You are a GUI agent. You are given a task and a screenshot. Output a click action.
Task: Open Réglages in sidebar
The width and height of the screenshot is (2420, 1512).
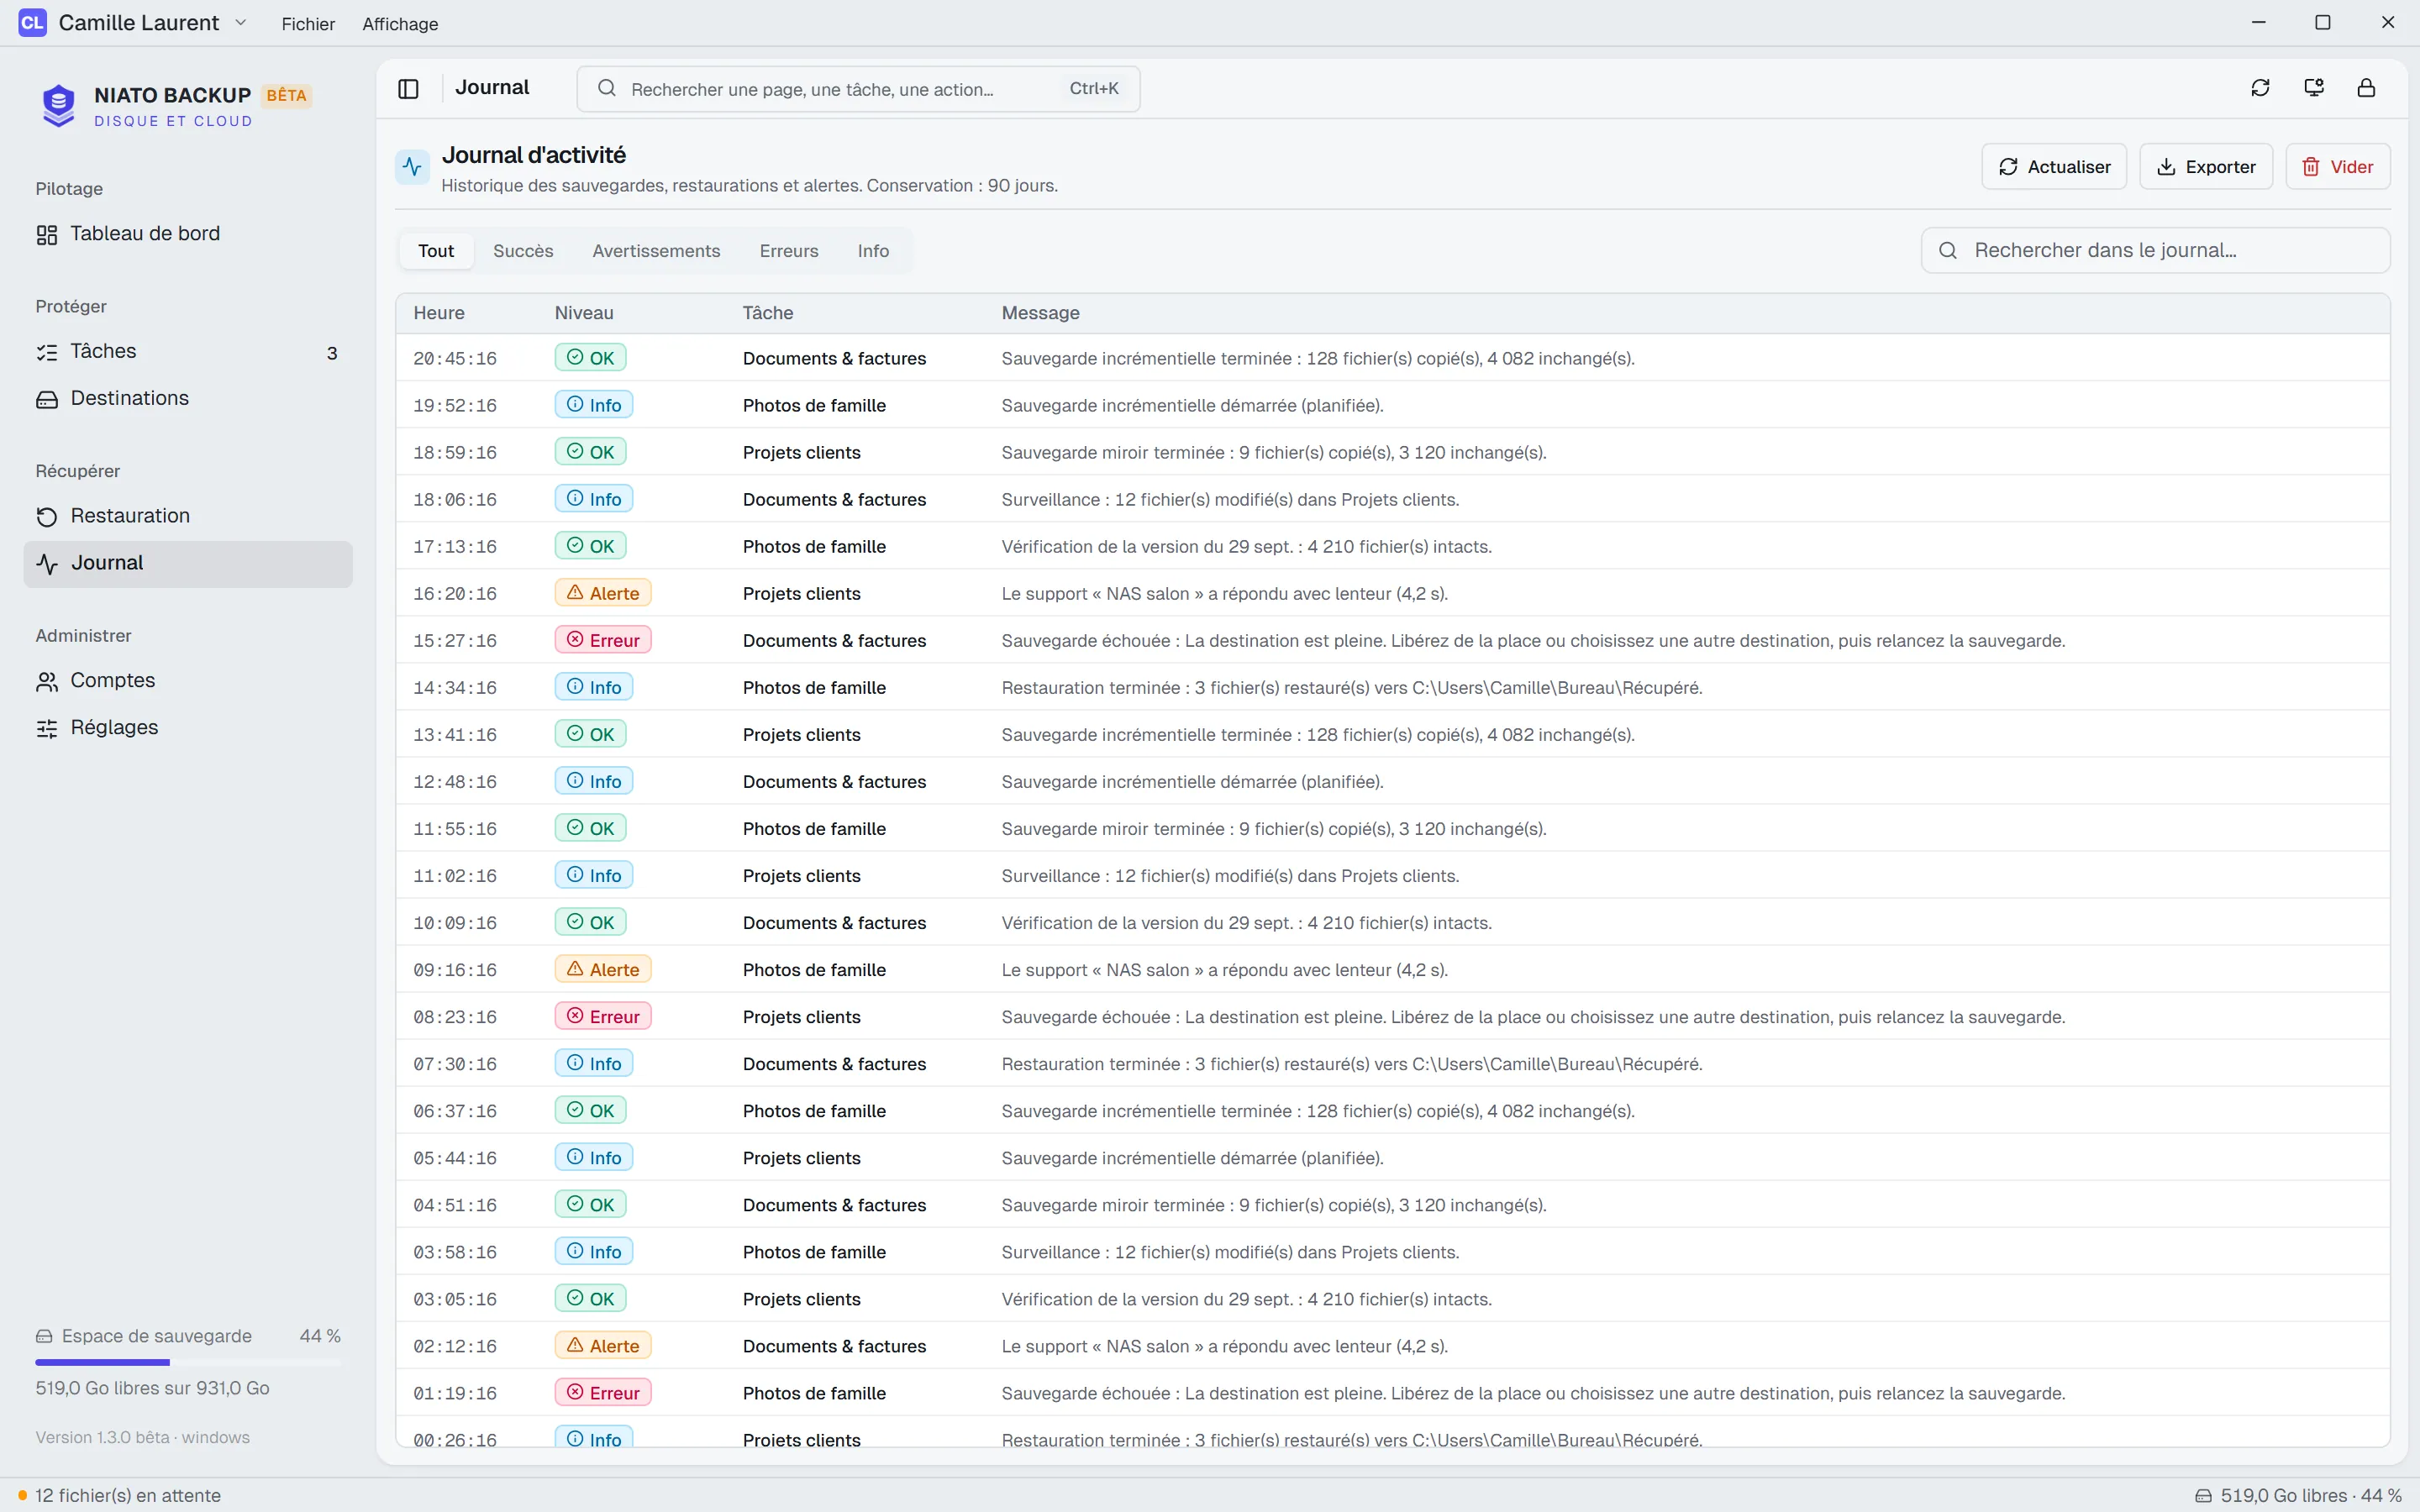pyautogui.click(x=188, y=728)
